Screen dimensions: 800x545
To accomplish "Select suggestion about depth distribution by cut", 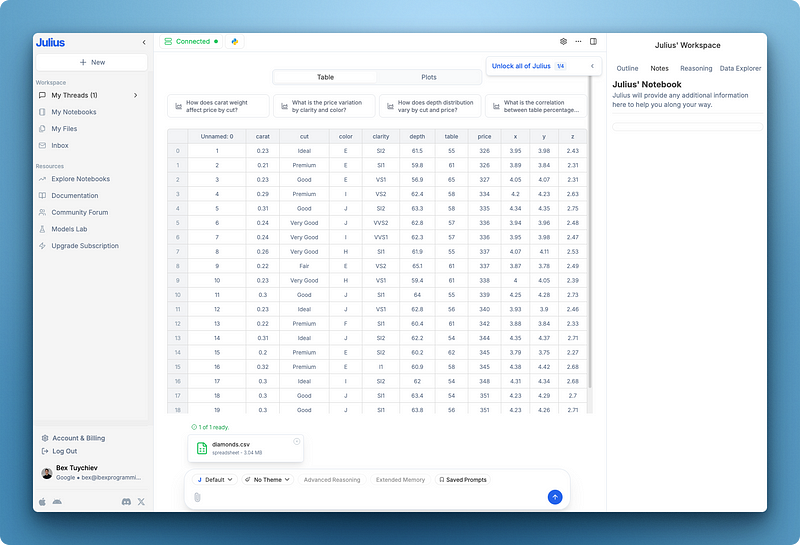I will [430, 106].
